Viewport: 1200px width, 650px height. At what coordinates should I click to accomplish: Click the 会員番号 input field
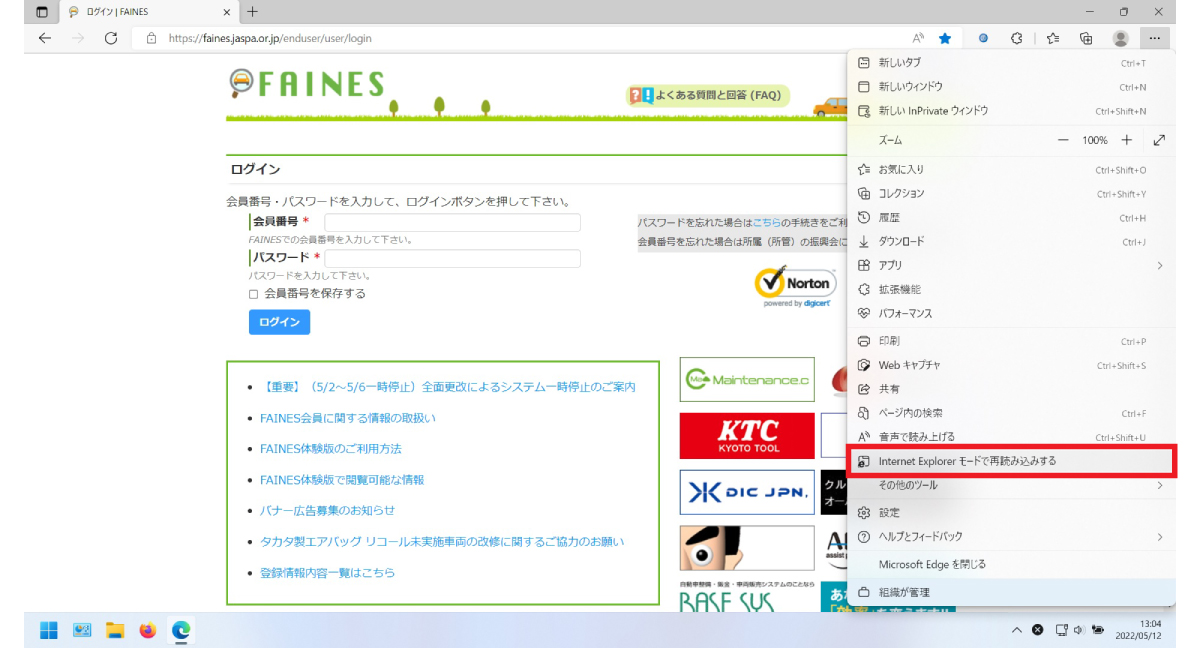452,222
